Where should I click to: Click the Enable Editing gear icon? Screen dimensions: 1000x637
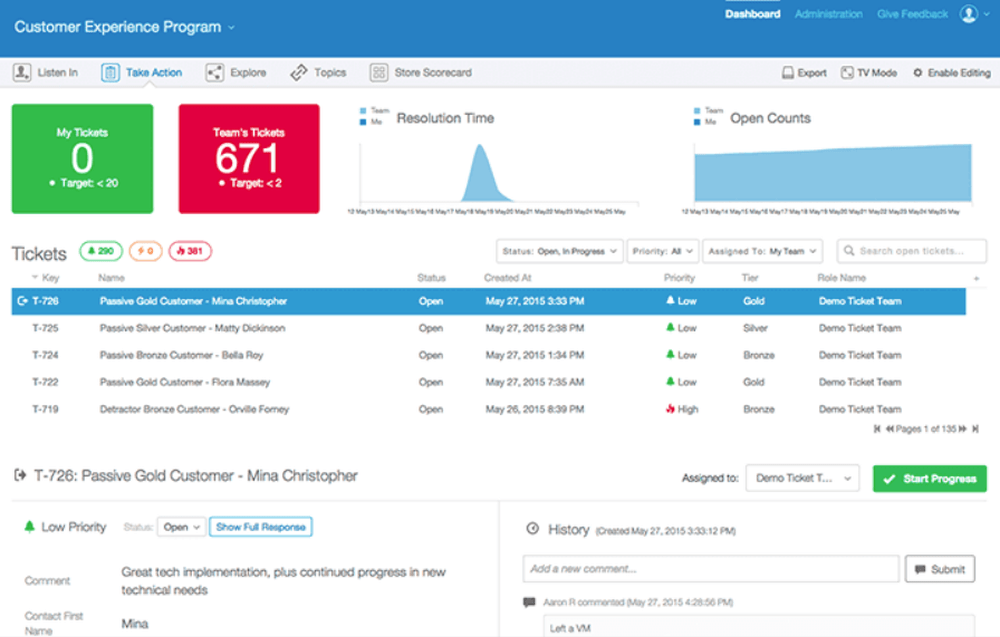pyautogui.click(x=918, y=73)
